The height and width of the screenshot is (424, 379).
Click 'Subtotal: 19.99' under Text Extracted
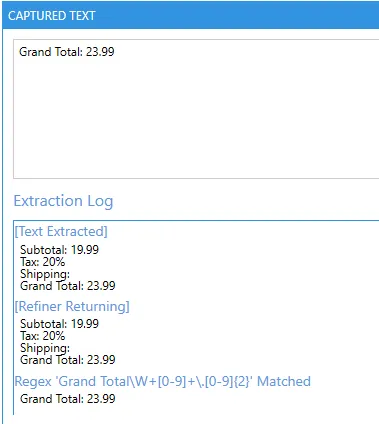(59, 250)
